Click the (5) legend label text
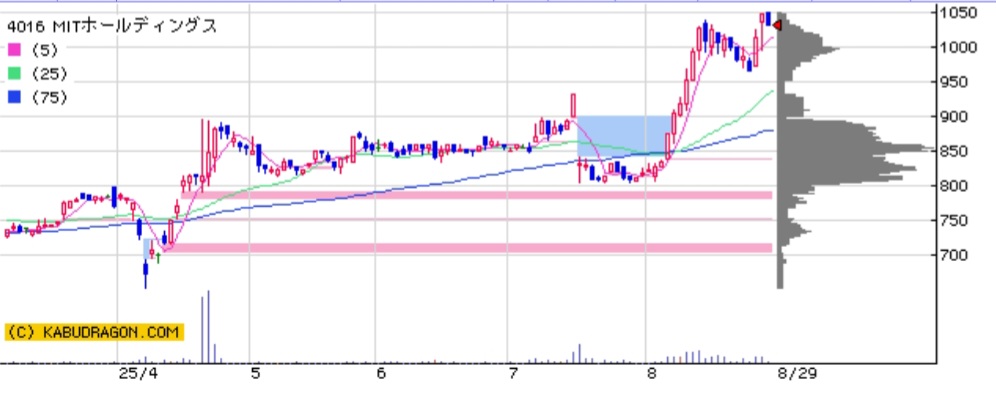The height and width of the screenshot is (401, 996). pos(44,50)
